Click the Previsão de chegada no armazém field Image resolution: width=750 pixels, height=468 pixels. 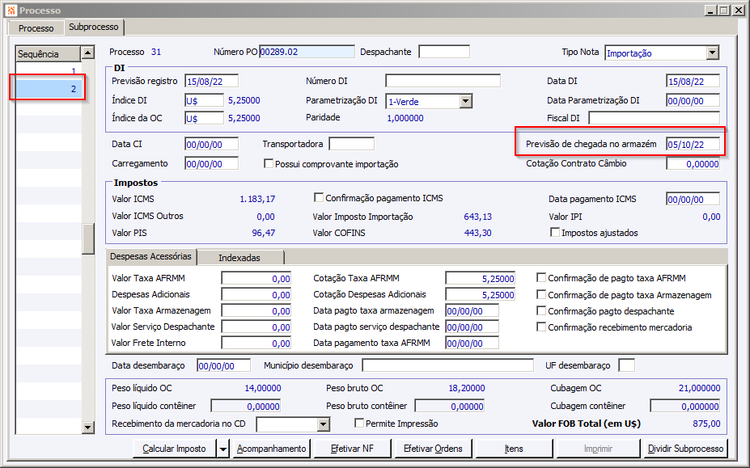tap(692, 145)
